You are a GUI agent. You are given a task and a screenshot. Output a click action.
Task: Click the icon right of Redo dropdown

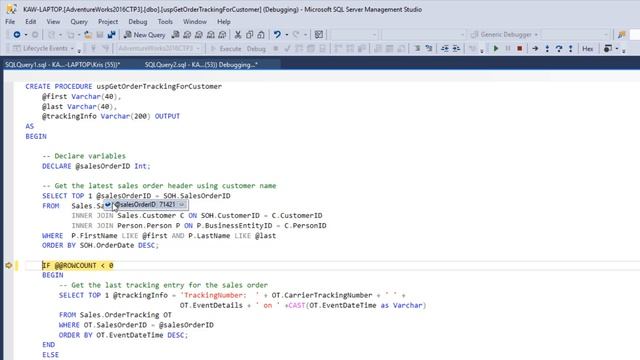pyautogui.click(x=319, y=35)
